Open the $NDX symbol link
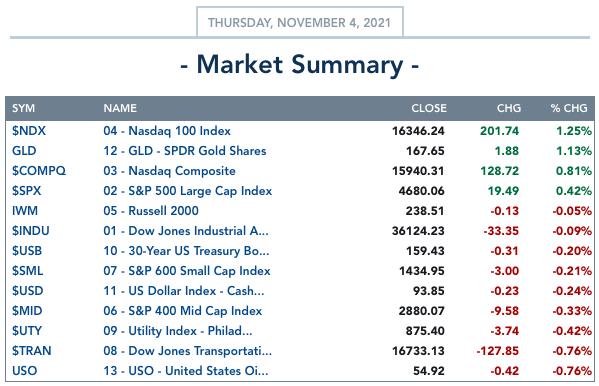The image size is (599, 386). [29, 131]
